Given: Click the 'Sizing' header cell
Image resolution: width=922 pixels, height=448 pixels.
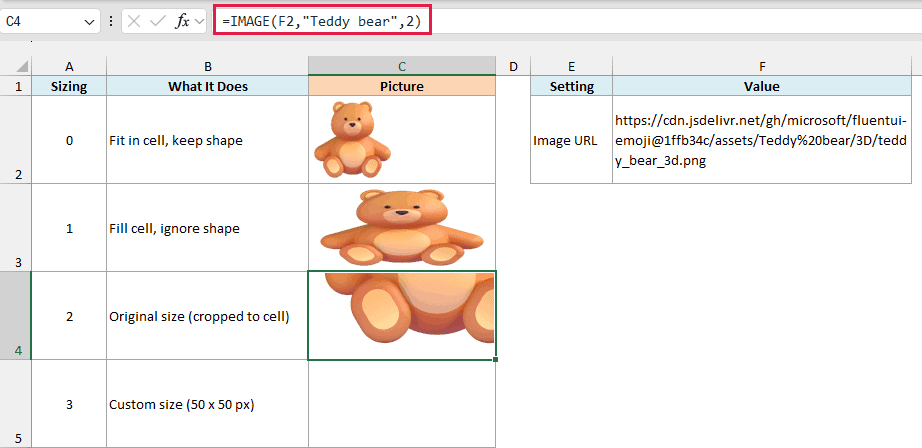Looking at the screenshot, I should tap(69, 86).
